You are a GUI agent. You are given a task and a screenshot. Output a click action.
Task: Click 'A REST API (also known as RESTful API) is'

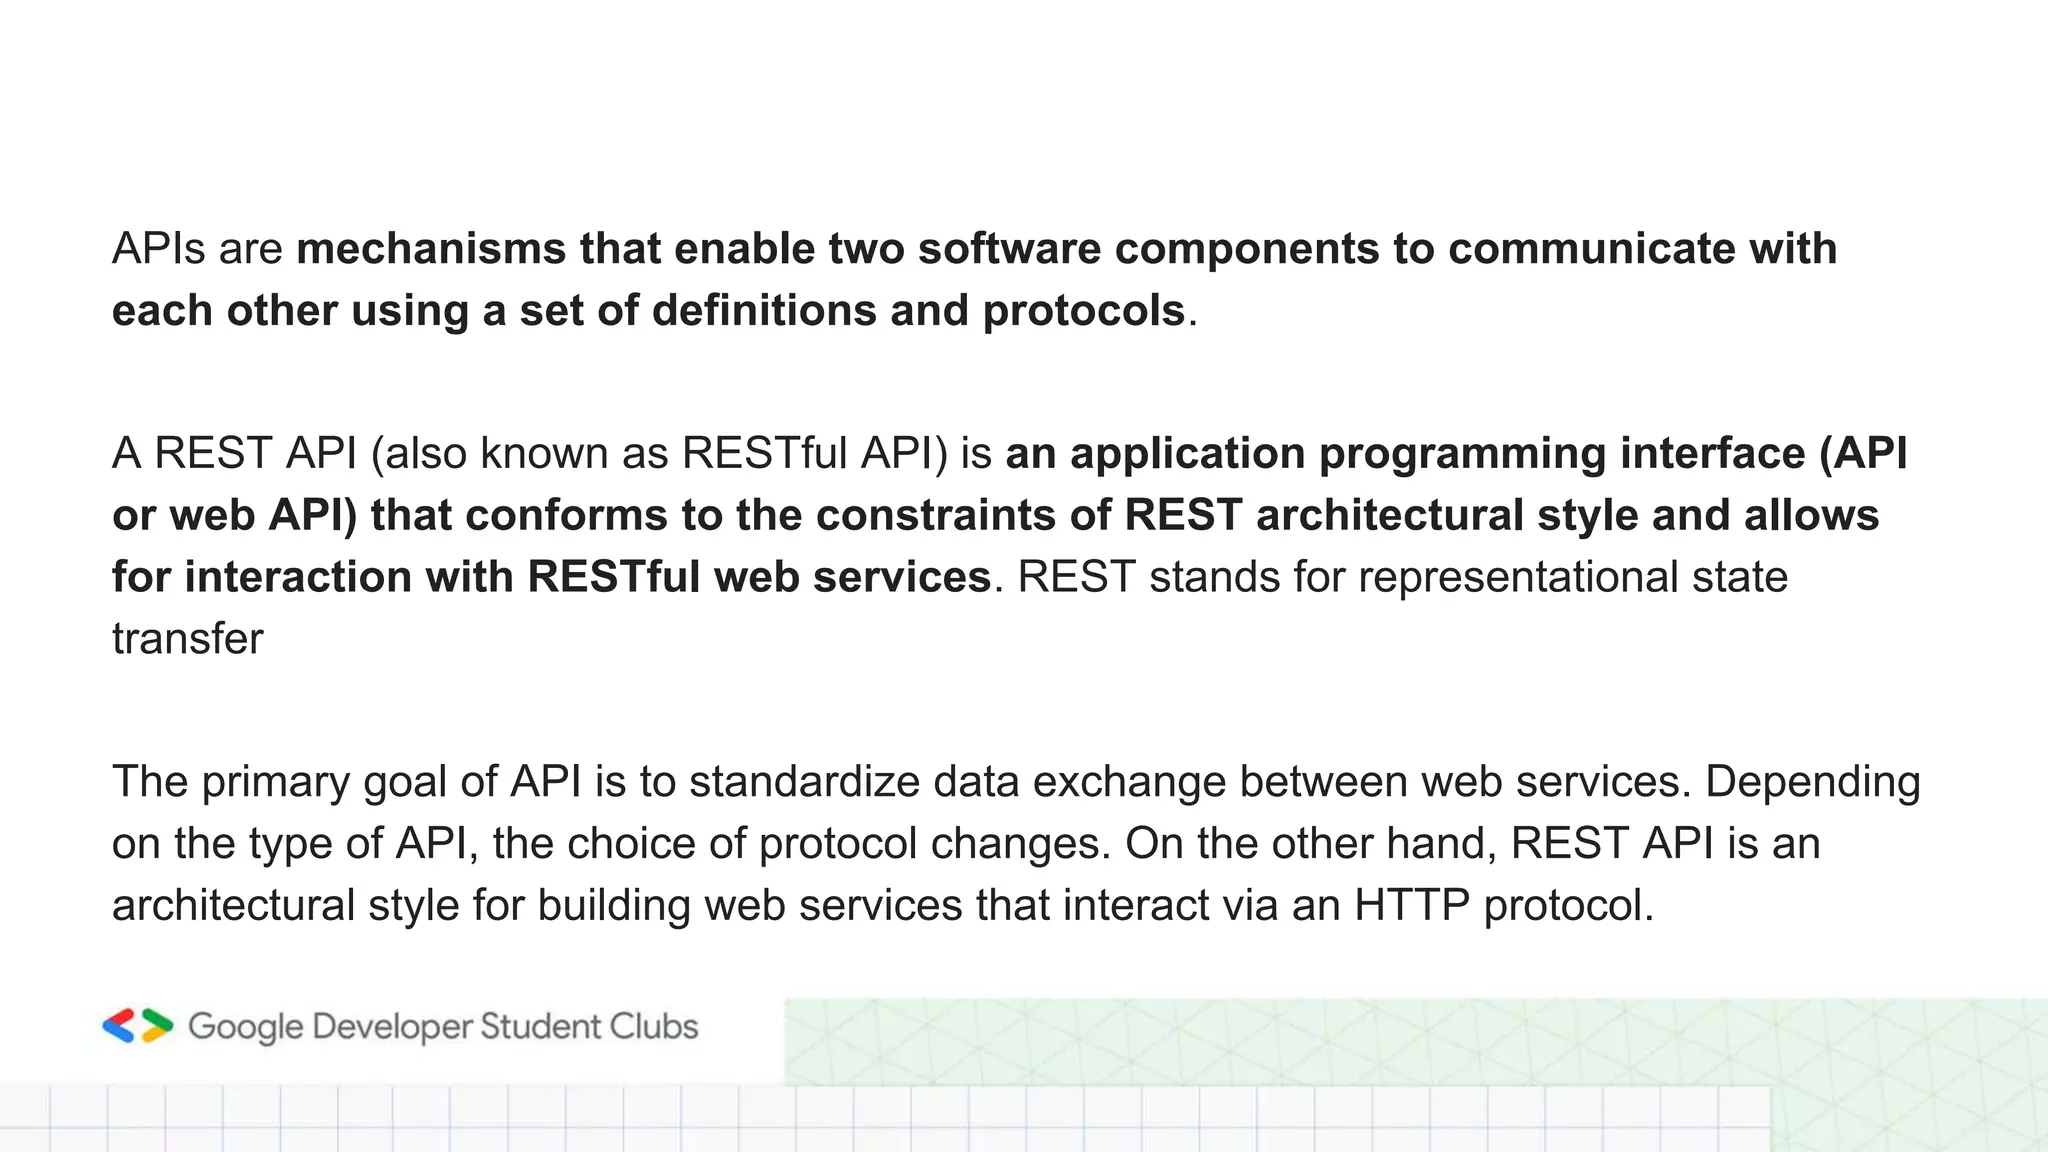552,454
